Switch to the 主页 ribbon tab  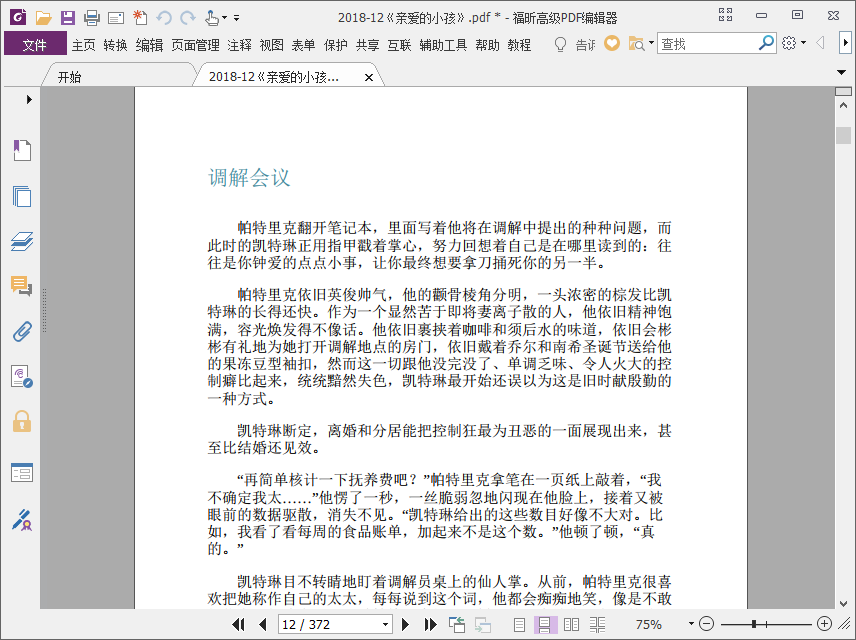pos(84,45)
